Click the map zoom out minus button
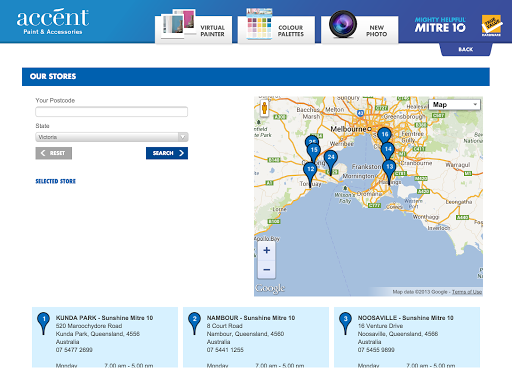Viewport: 512px width, 384px height. (x=267, y=269)
